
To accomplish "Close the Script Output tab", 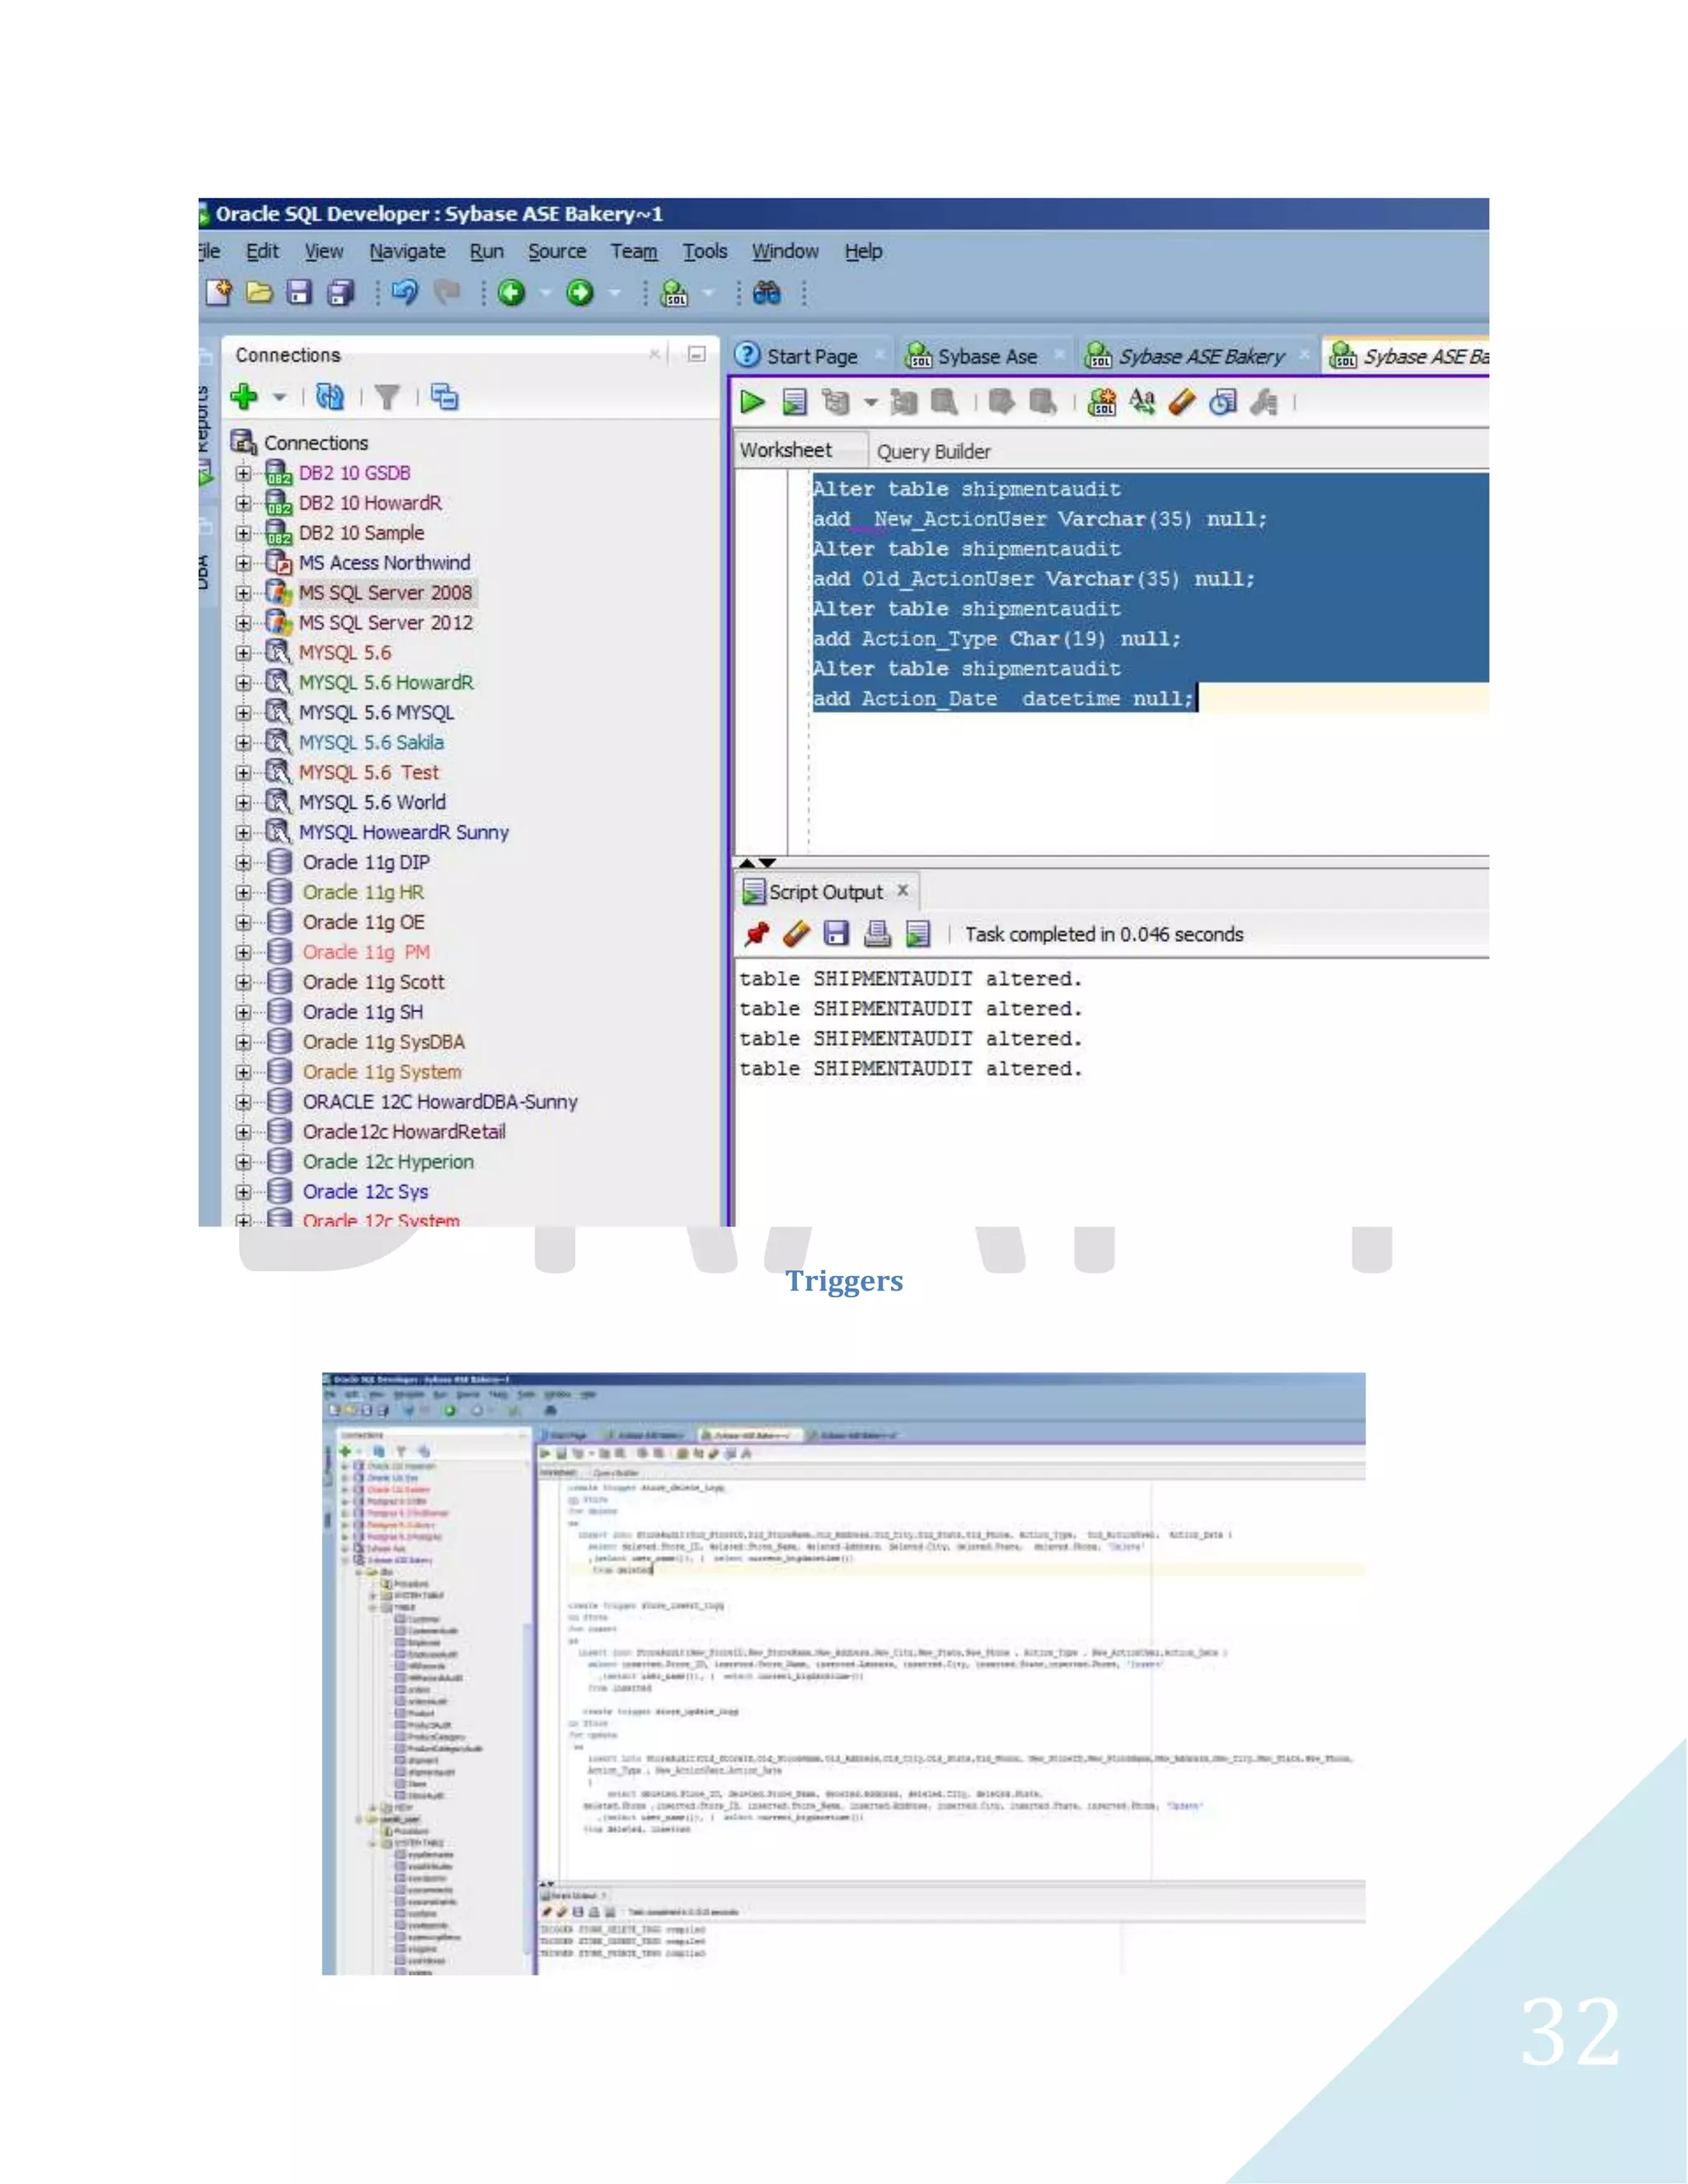I will tap(903, 890).
